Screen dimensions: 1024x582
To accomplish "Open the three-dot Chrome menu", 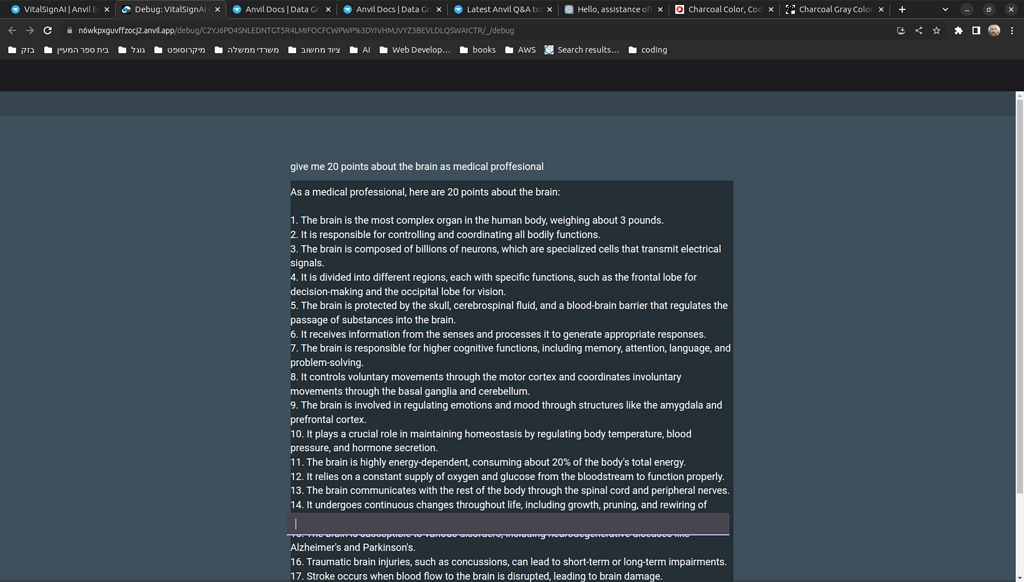I will 1012,31.
